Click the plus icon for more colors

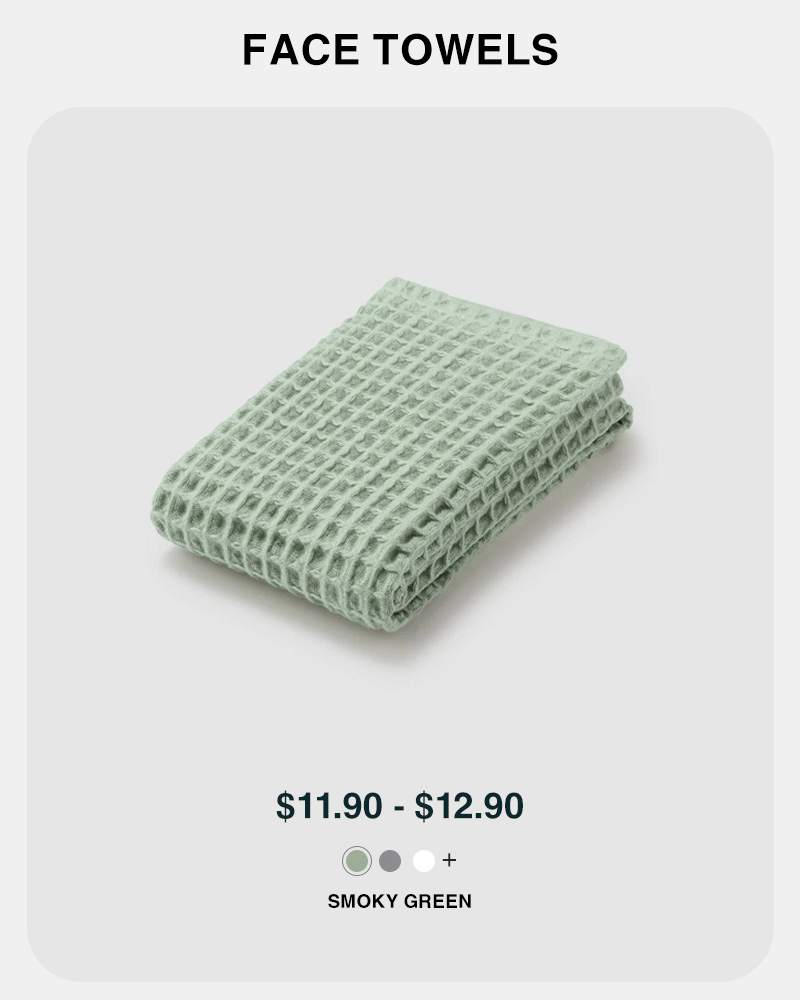[x=449, y=860]
